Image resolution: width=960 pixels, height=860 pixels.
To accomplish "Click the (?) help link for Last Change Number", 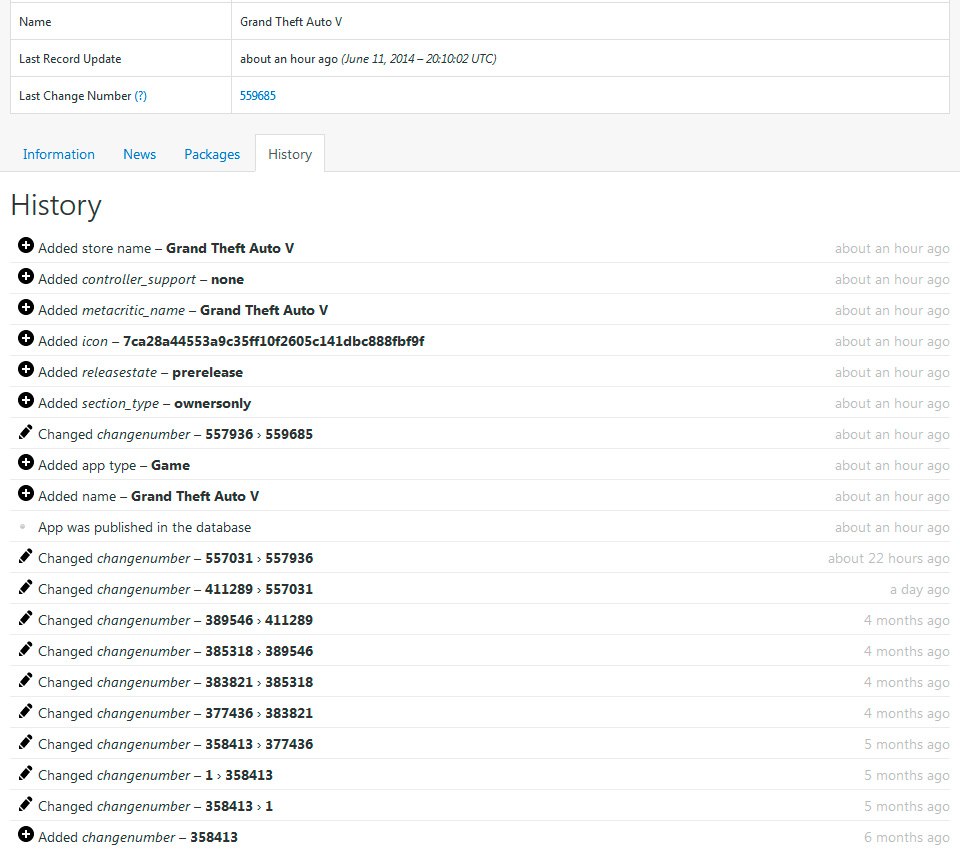I will [x=141, y=95].
